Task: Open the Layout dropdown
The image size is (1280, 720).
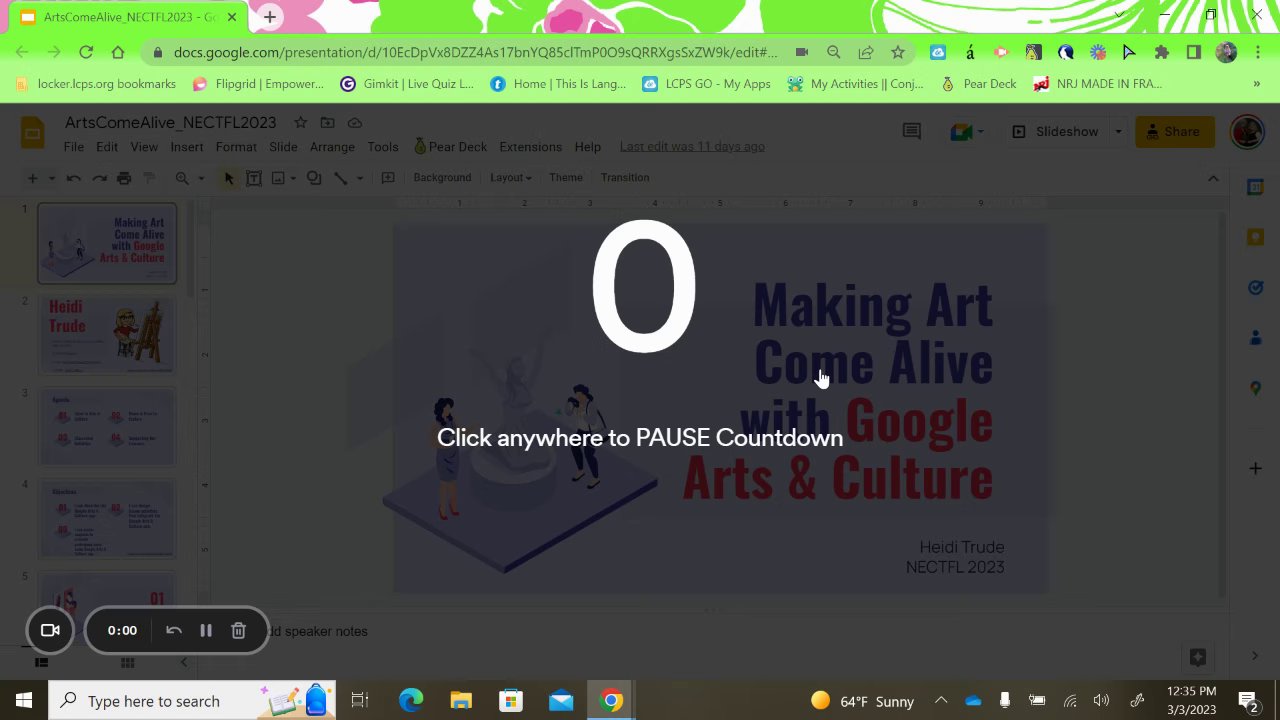Action: coord(510,178)
